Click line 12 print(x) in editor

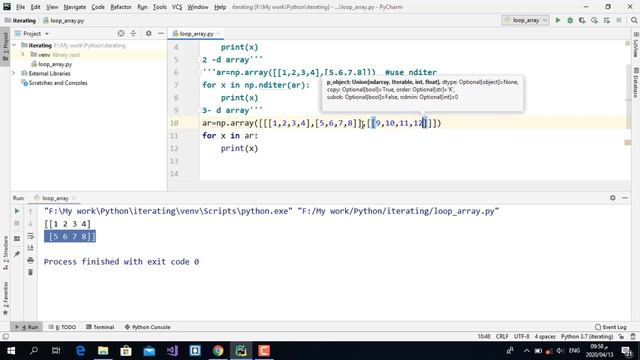pos(239,148)
